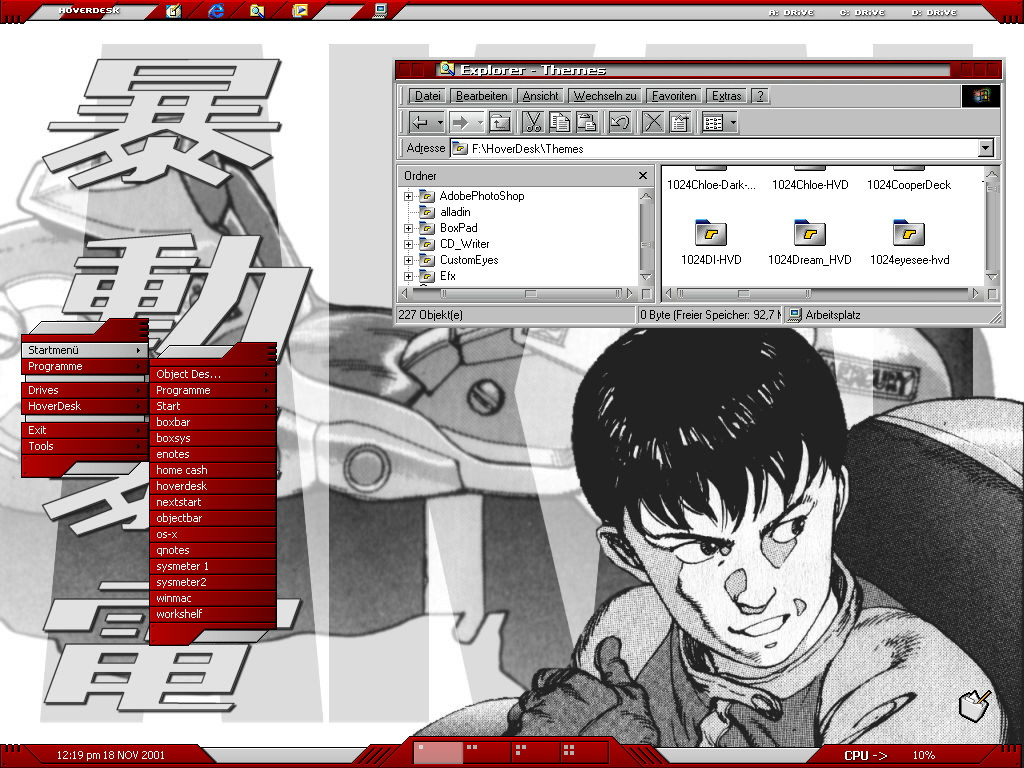Click the CPU usage indicator
1024x768 pixels.
[889, 755]
